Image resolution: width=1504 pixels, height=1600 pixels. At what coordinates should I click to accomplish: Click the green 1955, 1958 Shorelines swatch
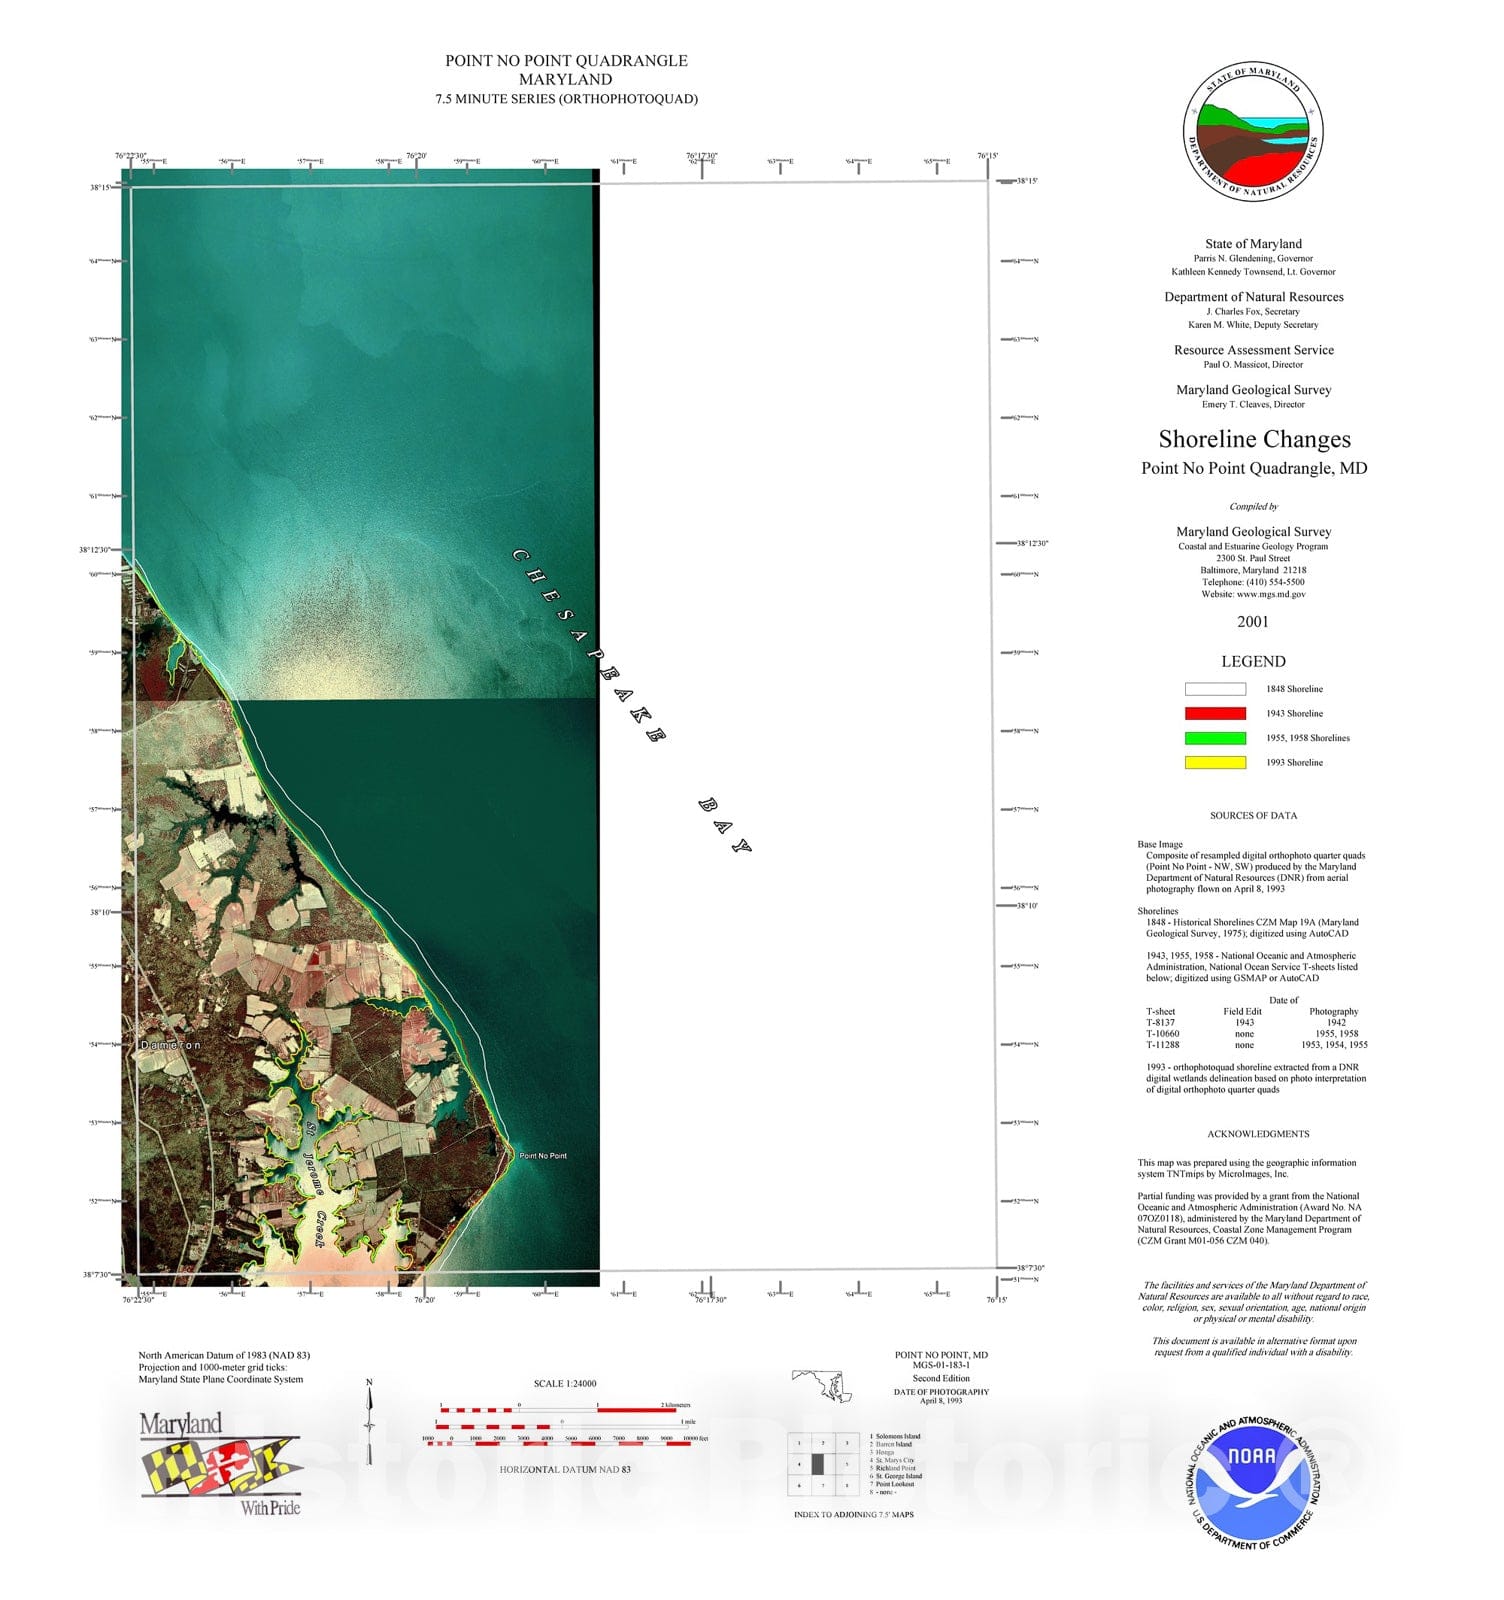(1215, 738)
